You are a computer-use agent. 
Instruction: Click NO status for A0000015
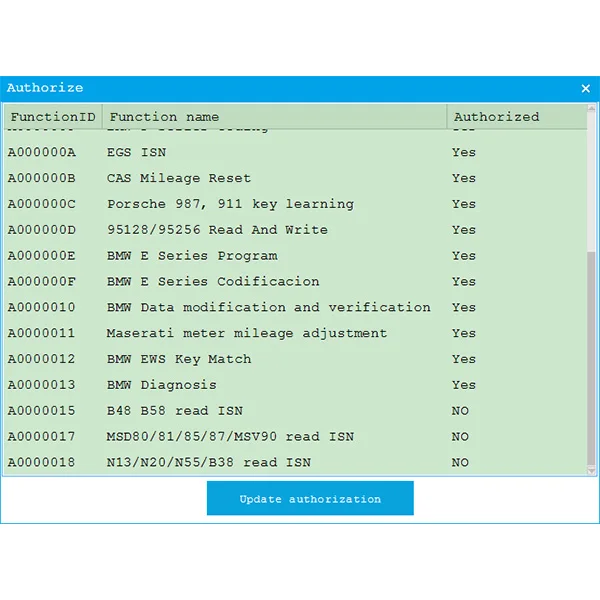[x=460, y=411]
